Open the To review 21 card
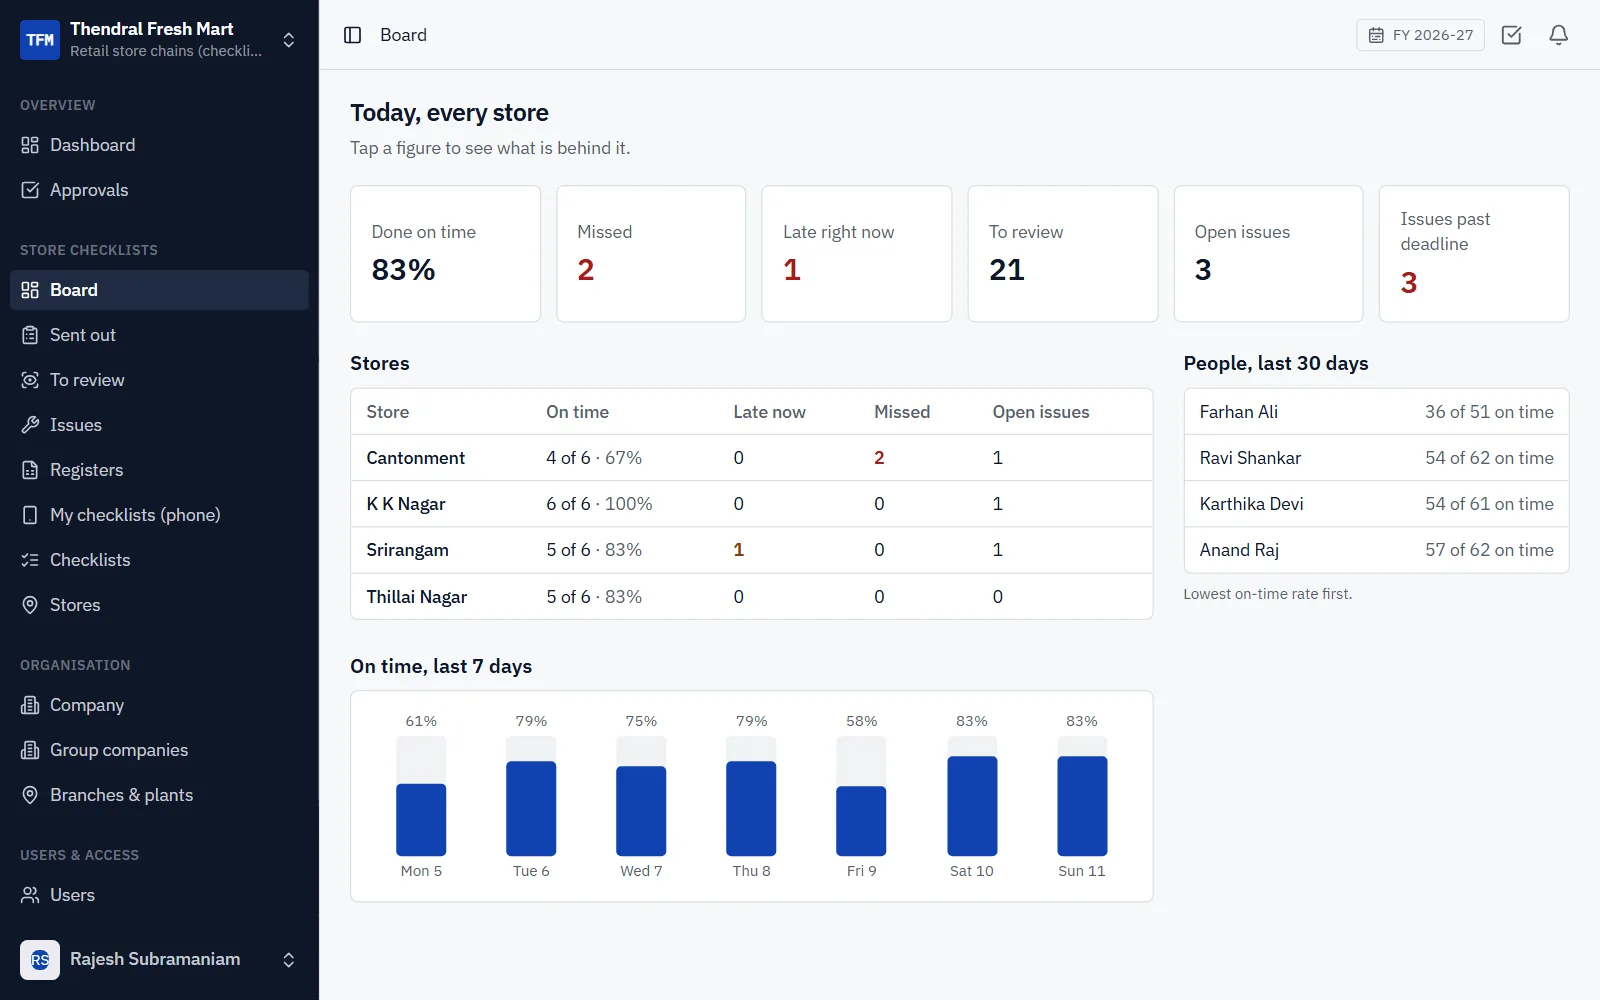Screen dimensions: 1600x1000 1063,254
